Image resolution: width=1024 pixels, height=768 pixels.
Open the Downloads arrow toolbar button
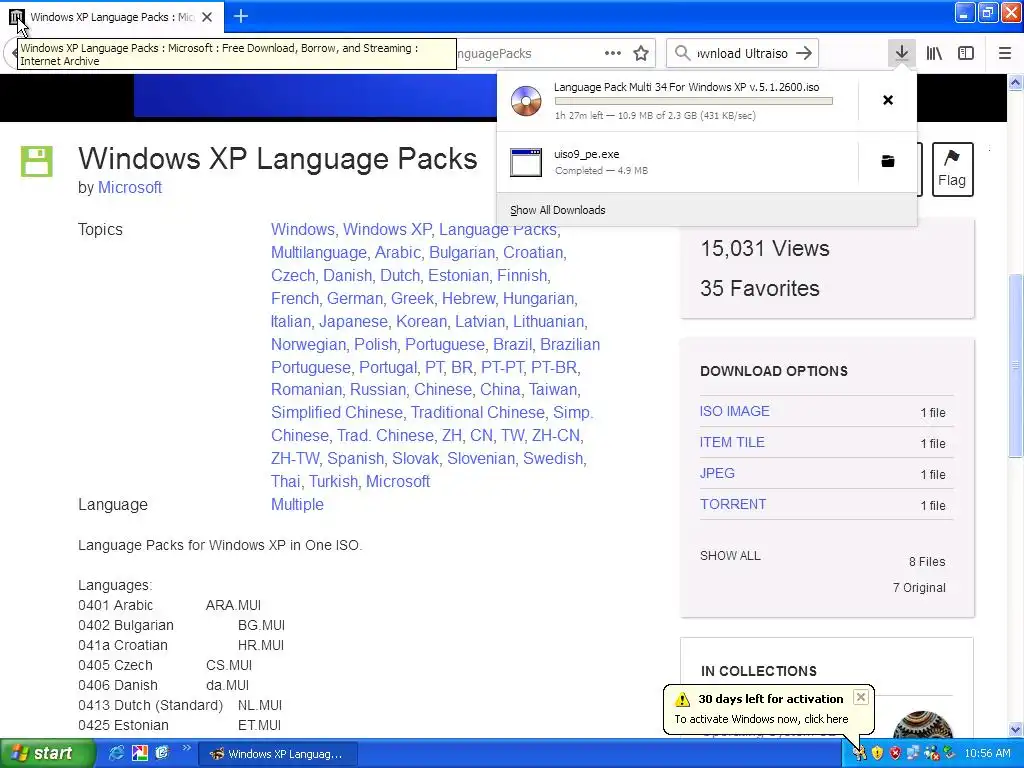click(901, 53)
